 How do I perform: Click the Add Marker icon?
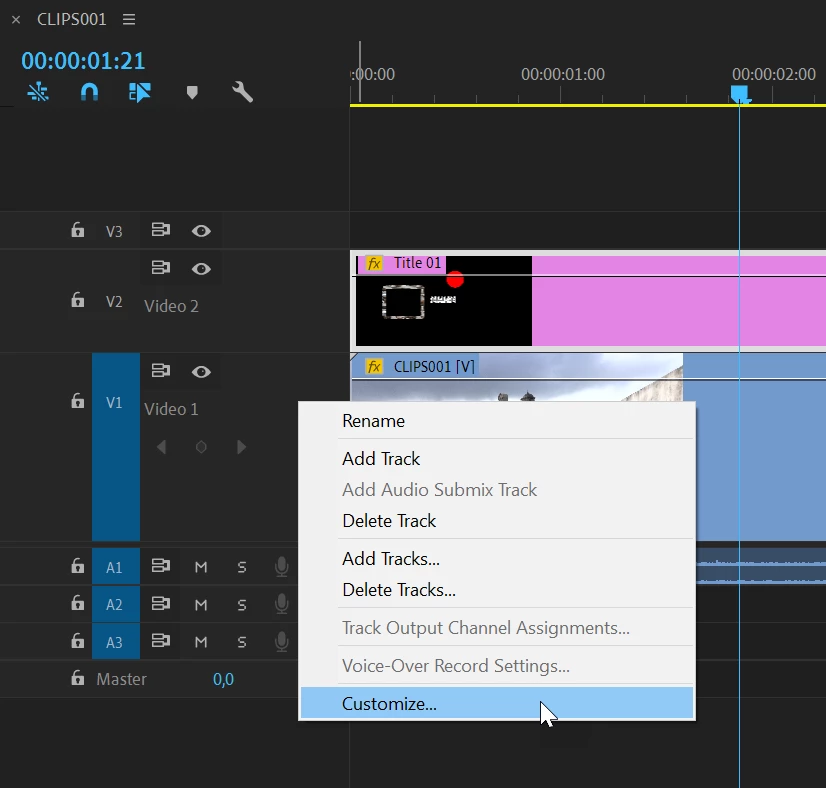(x=192, y=93)
